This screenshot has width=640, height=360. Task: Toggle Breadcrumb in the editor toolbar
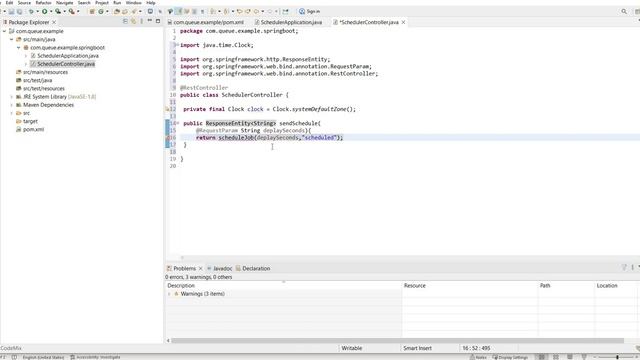coord(170,11)
